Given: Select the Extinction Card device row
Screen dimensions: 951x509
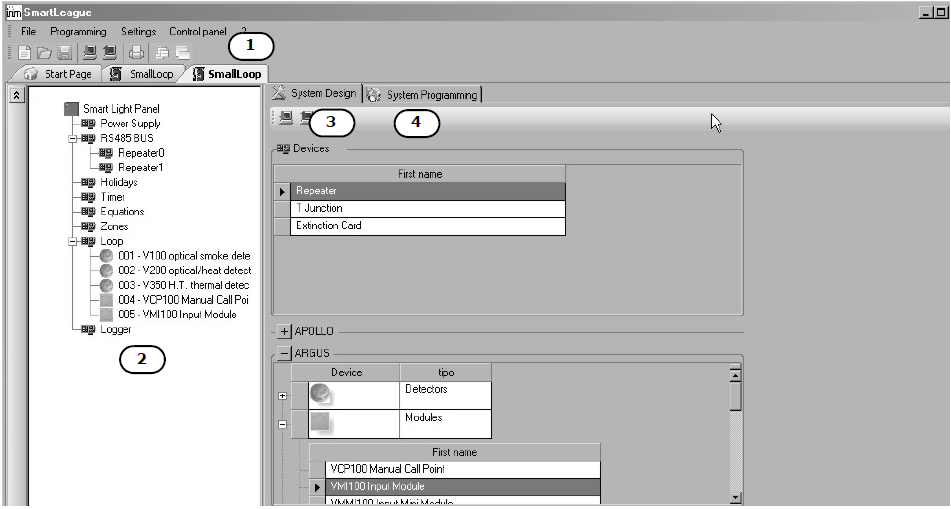Looking at the screenshot, I should pyautogui.click(x=428, y=226).
